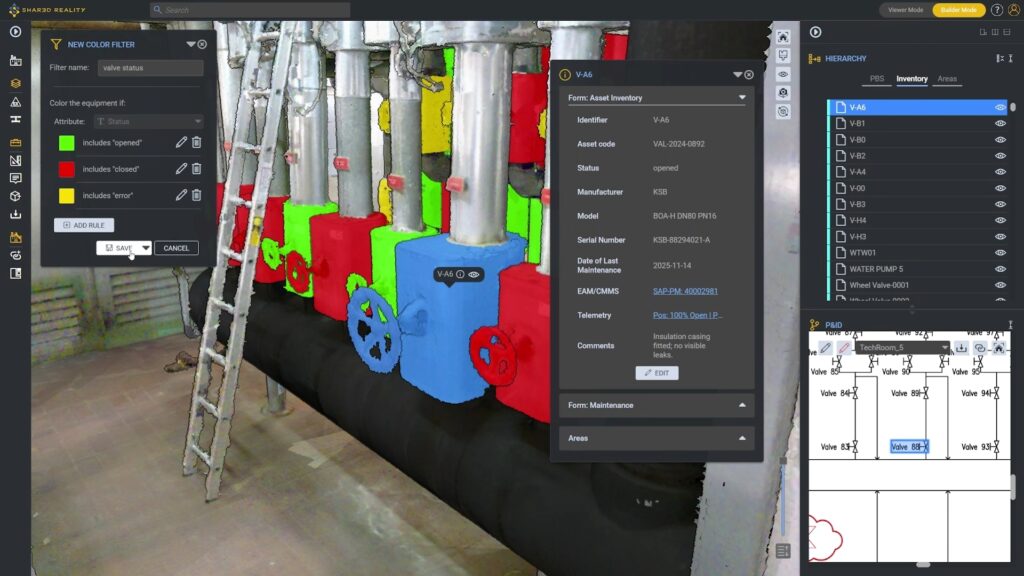
Task: Open the 3D cube sidebar icon
Action: click(x=16, y=196)
